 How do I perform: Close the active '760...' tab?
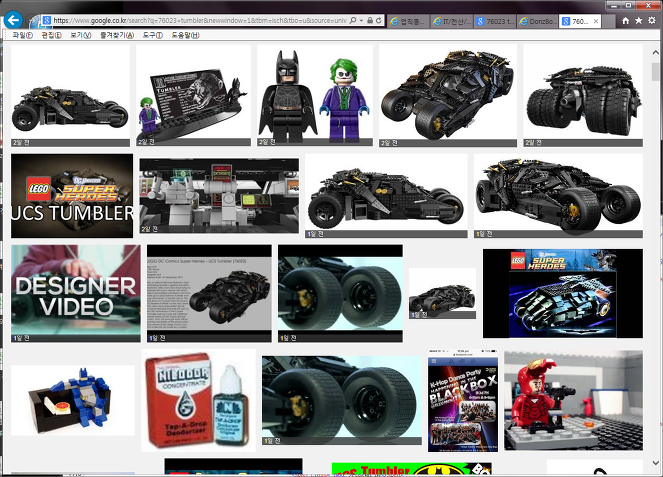(x=596, y=21)
